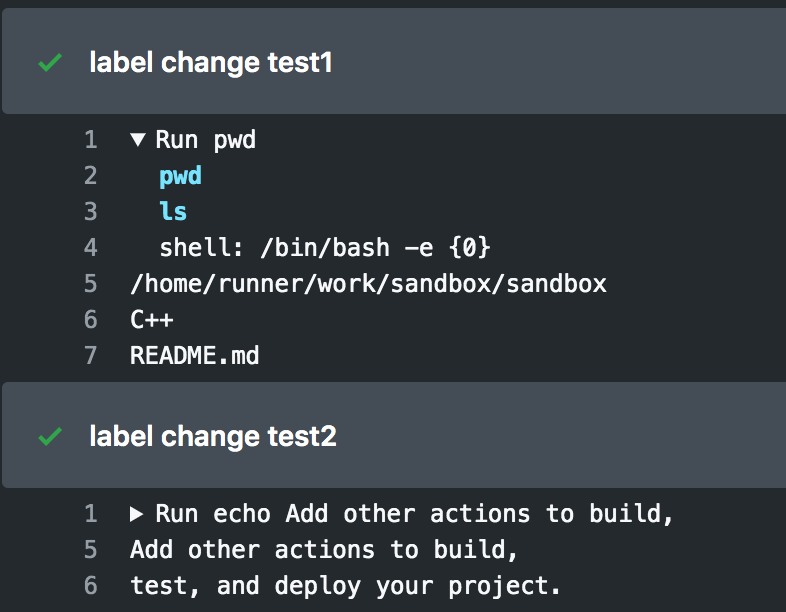
Task: Click the shell: /bin/bash -e {0} line
Action: tap(325, 248)
